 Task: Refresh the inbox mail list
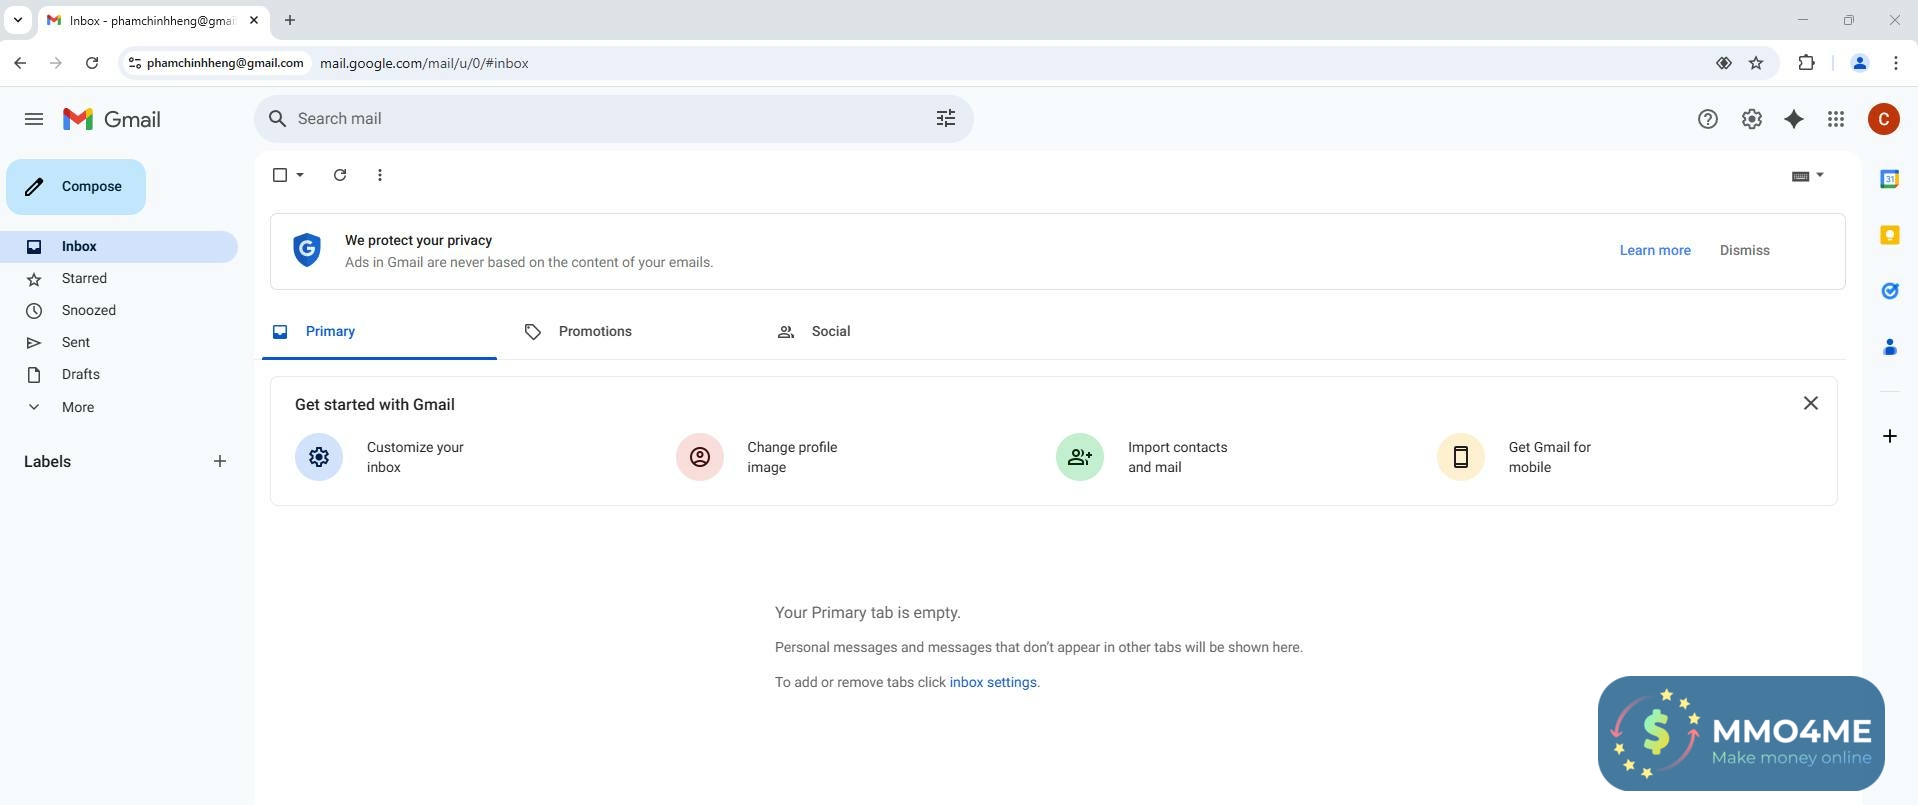[x=340, y=175]
